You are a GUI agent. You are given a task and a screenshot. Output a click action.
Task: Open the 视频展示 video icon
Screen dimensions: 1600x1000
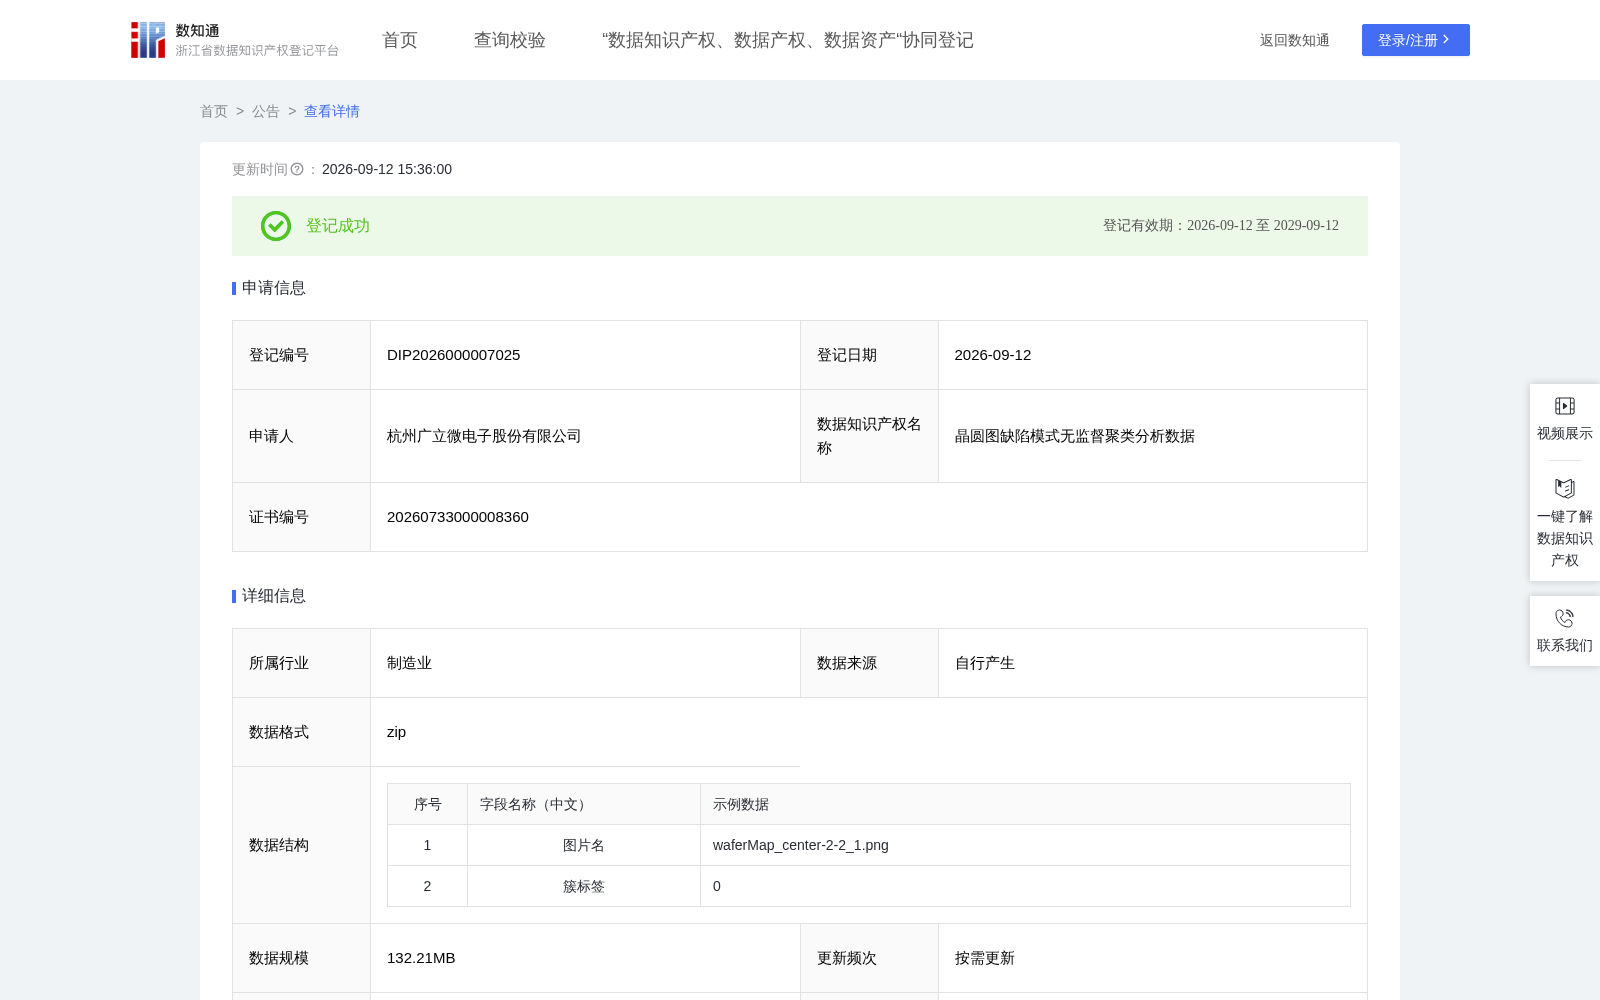[1565, 406]
